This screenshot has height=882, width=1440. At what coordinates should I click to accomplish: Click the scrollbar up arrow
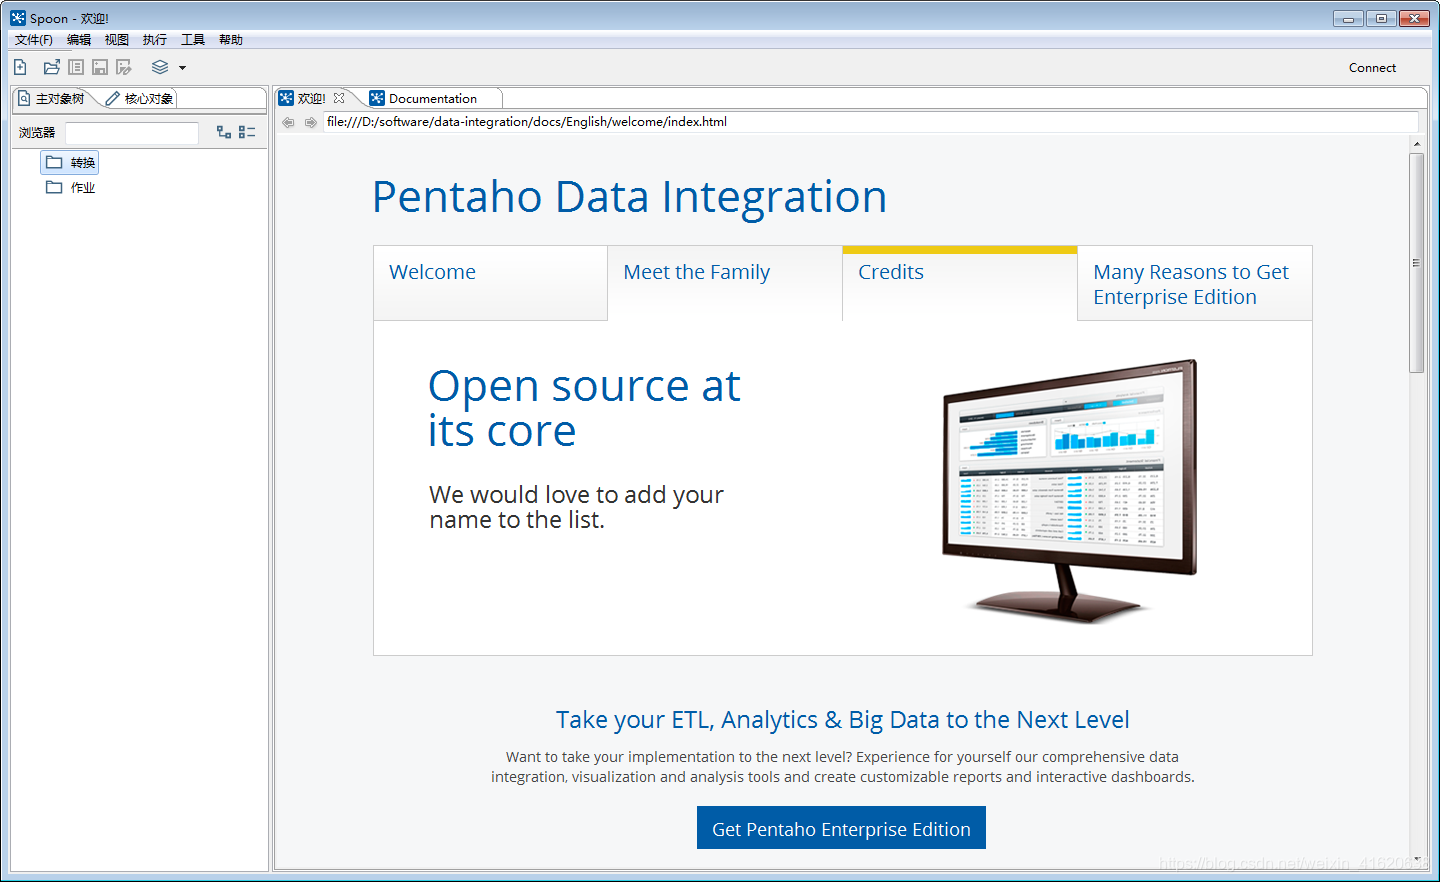1416,145
